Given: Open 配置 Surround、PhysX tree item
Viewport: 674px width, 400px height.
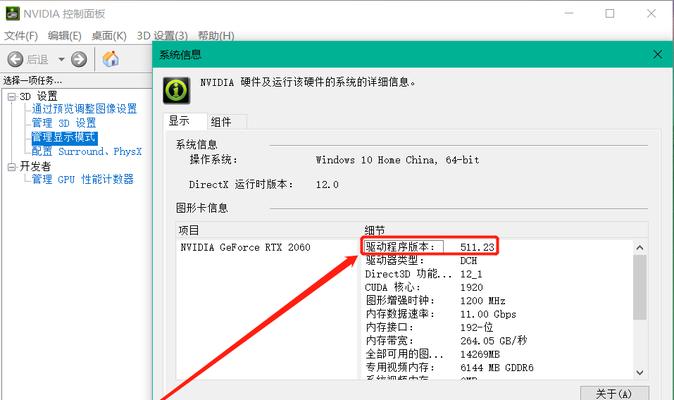Looking at the screenshot, I should tap(86, 151).
